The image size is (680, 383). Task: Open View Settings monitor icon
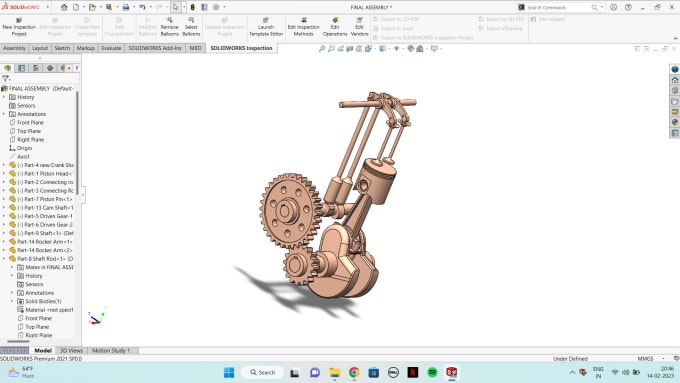[x=434, y=49]
